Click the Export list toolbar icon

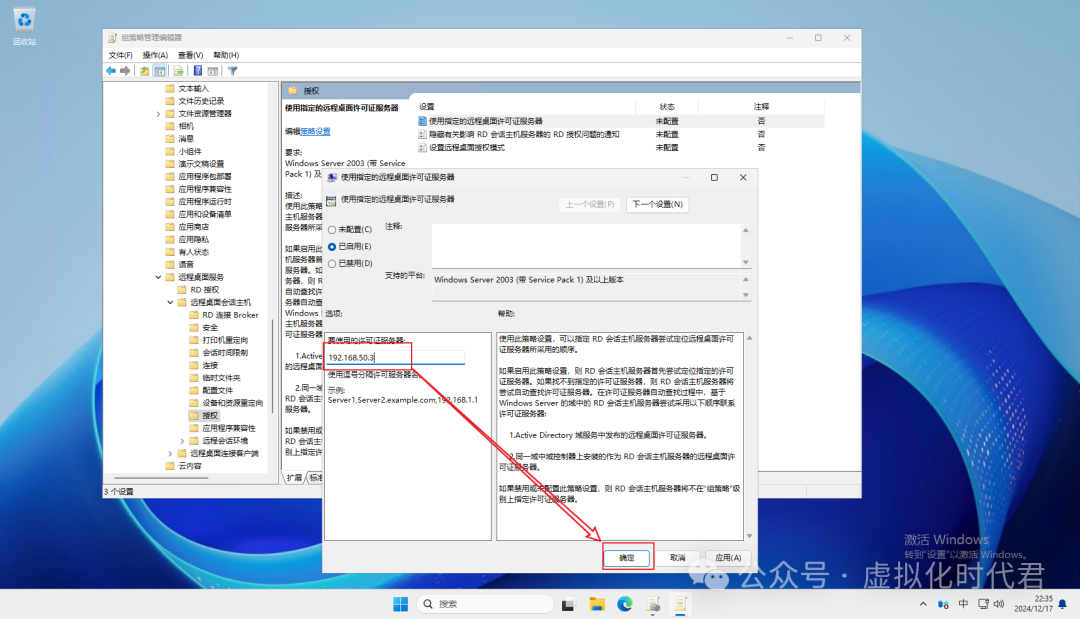pos(178,71)
